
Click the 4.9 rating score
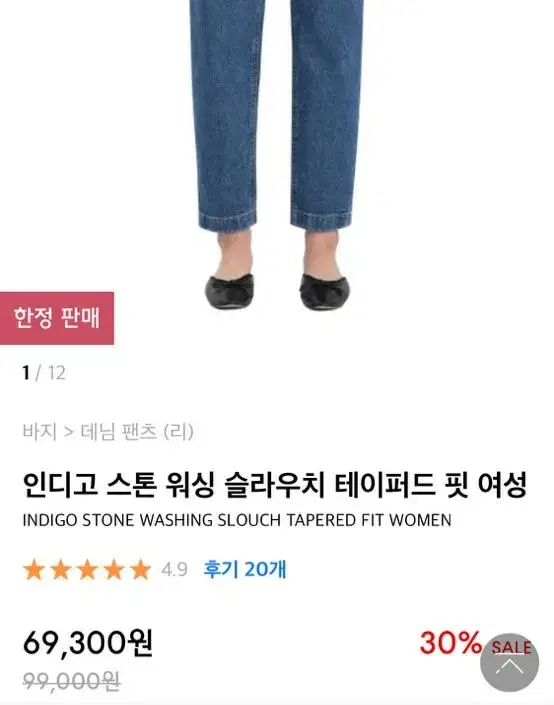point(174,570)
